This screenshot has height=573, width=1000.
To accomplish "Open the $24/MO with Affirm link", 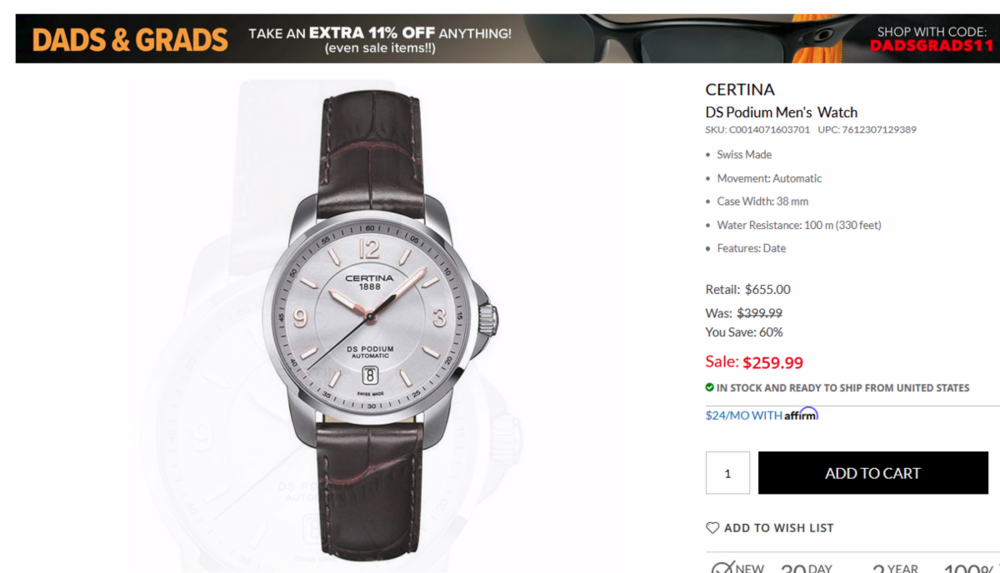I will point(761,415).
